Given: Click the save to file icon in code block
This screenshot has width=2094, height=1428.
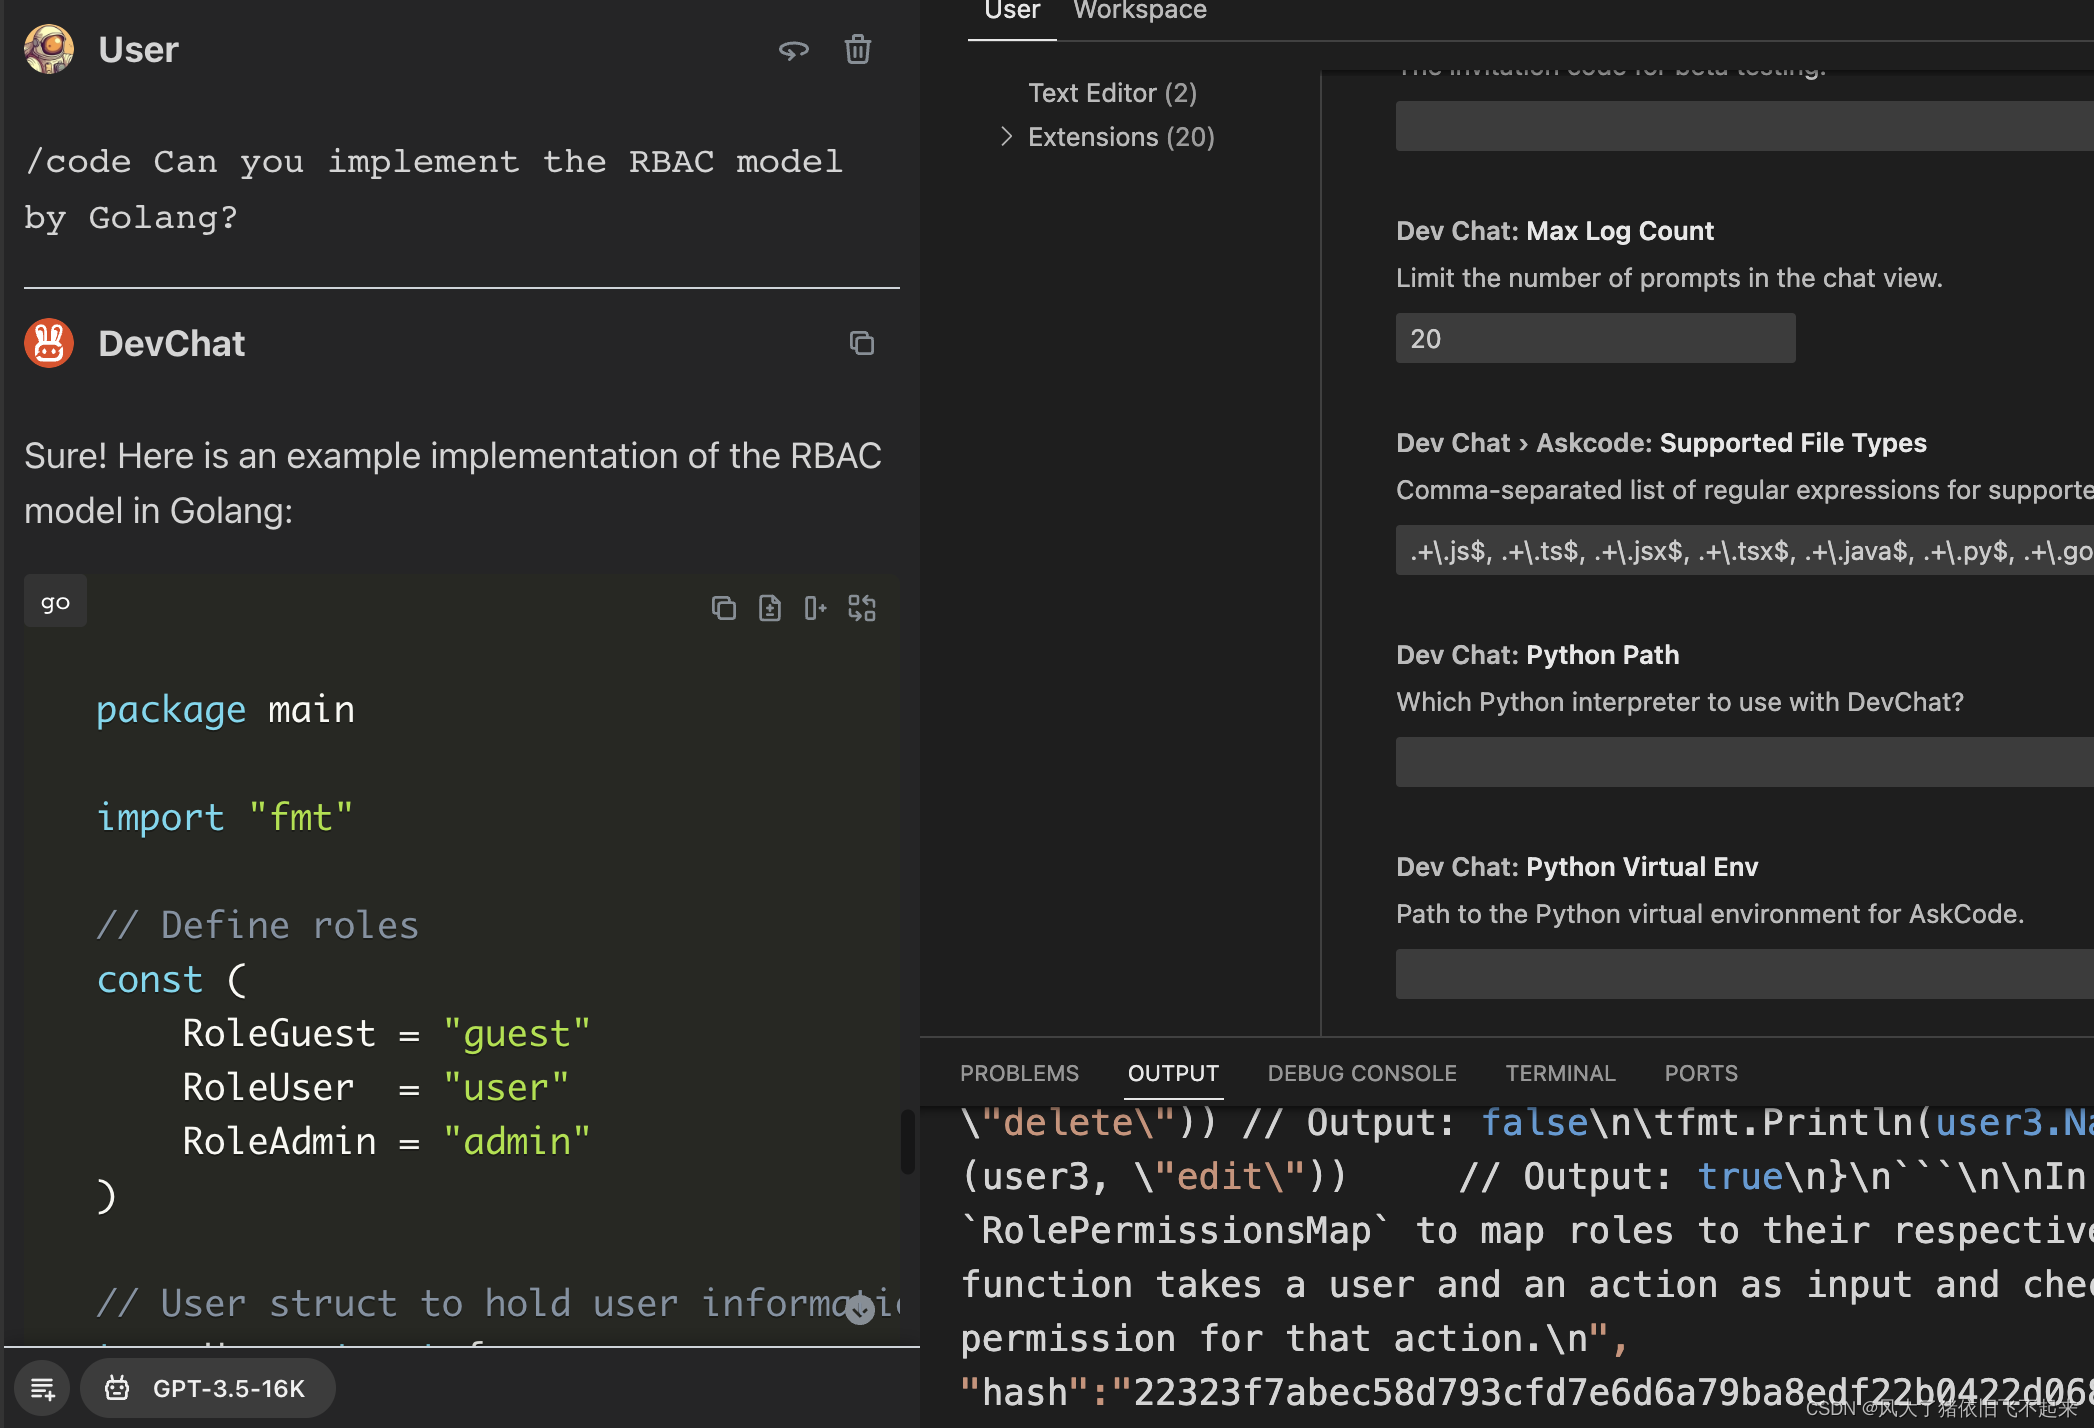Looking at the screenshot, I should point(769,608).
